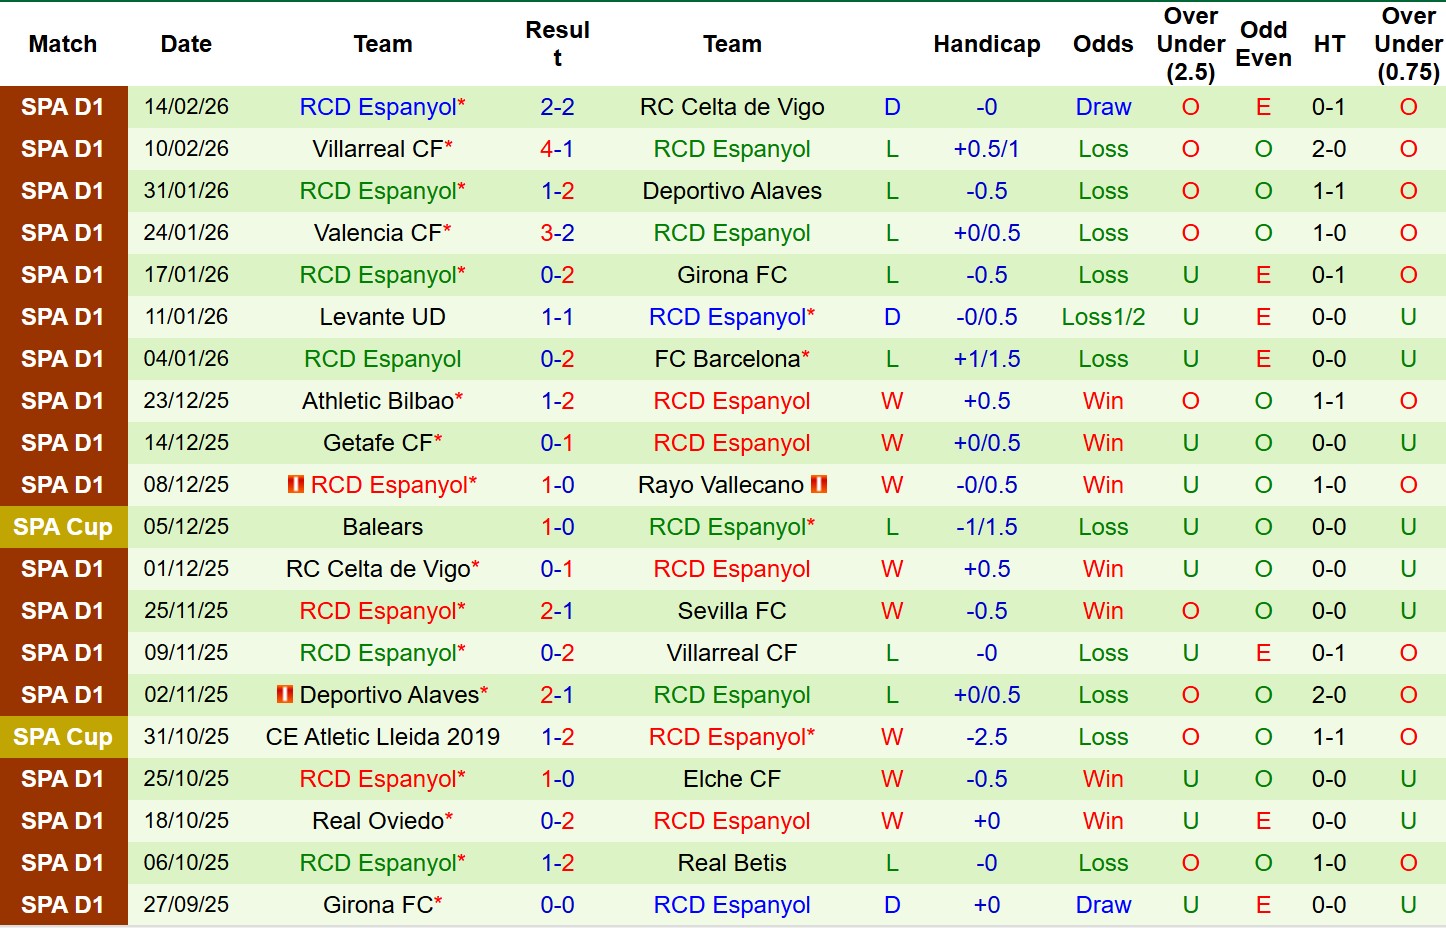Open the Real Betis team link
1446x928 pixels.
tap(732, 863)
